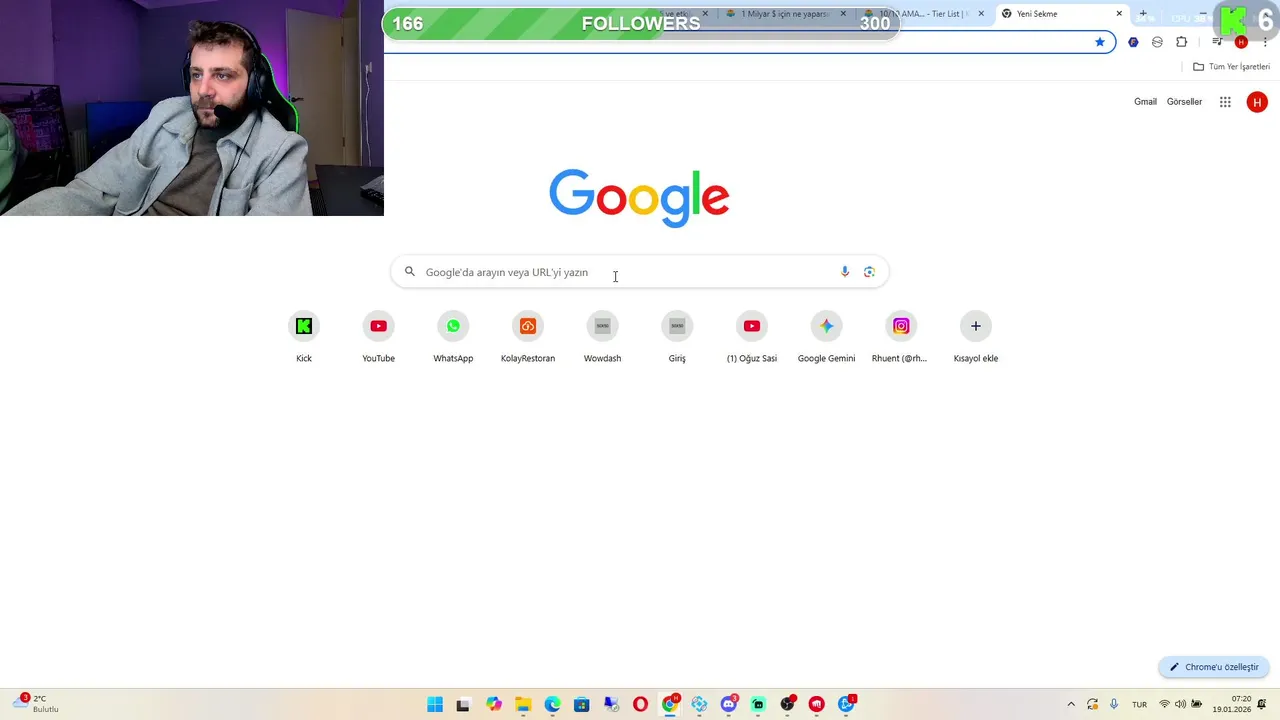This screenshot has width=1280, height=720.
Task: Show hidden system tray icons
Action: coord(1071,704)
